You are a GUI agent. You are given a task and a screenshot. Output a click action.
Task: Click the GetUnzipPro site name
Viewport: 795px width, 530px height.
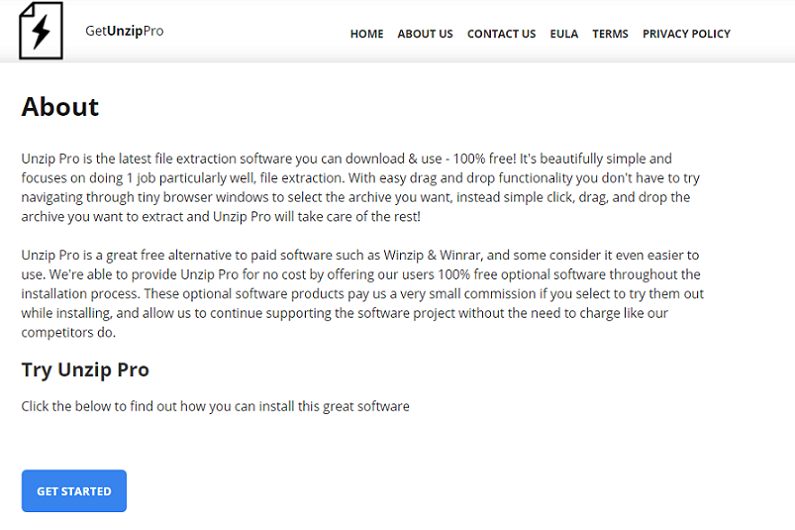tap(124, 31)
